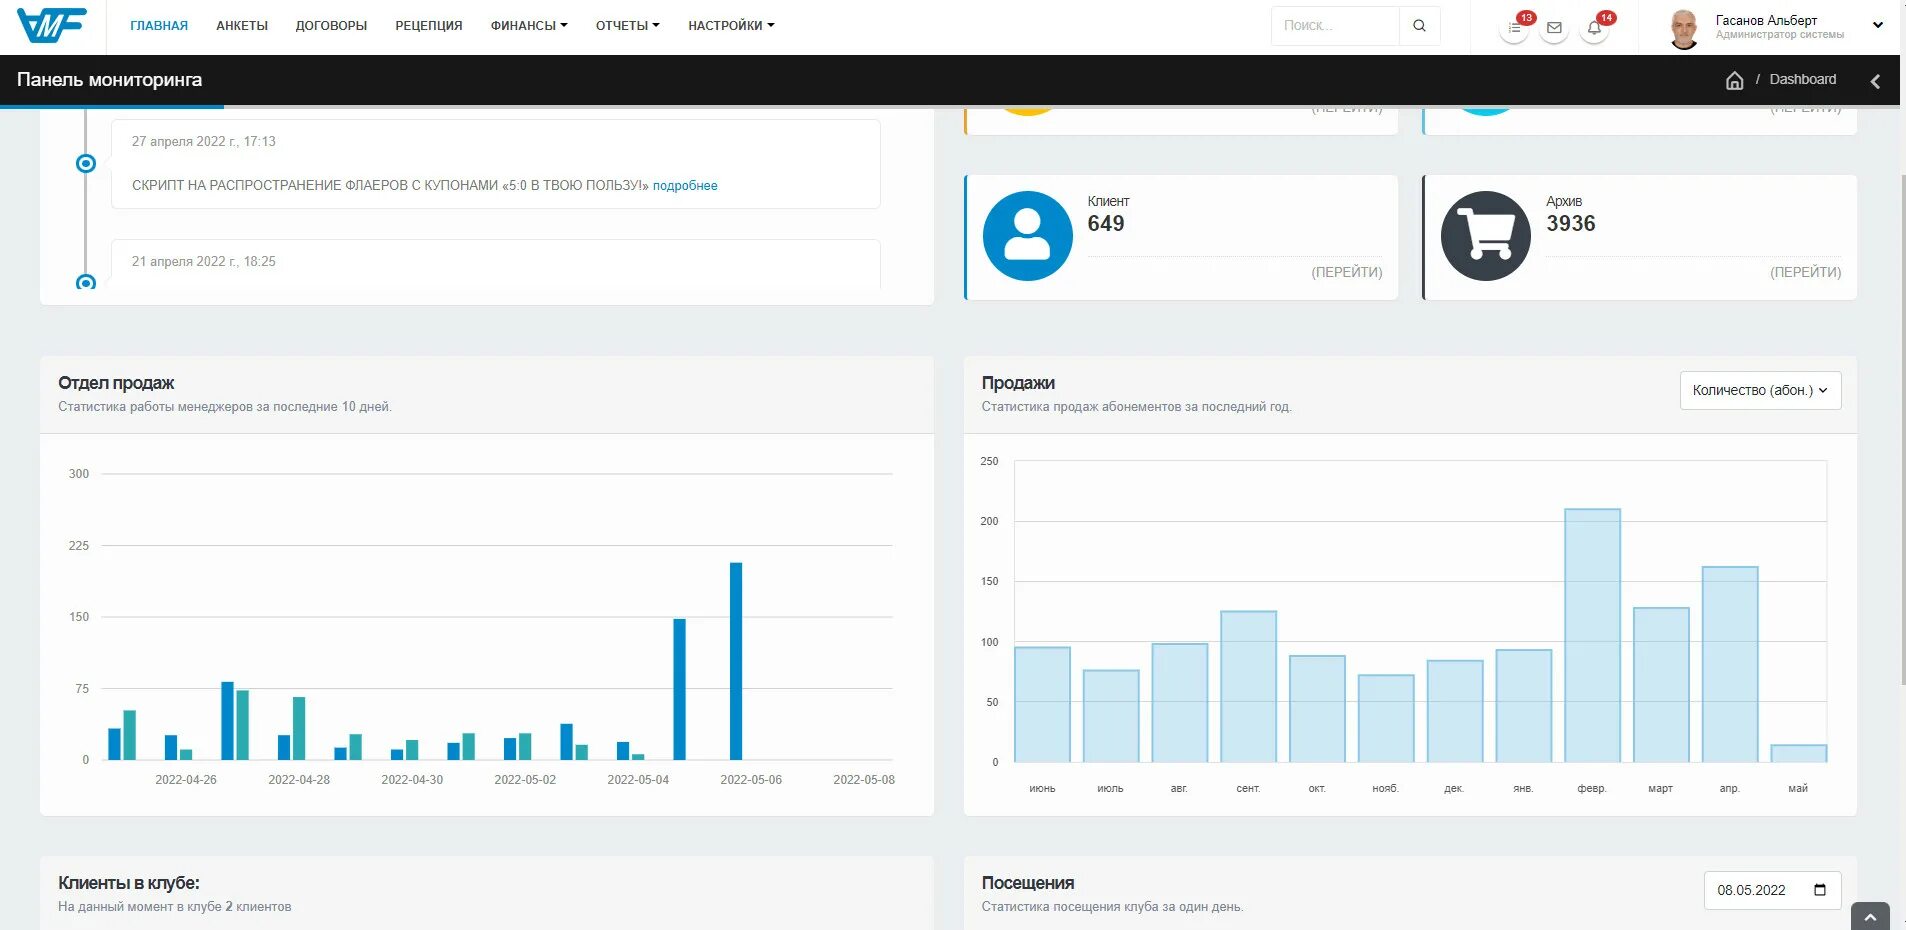Screen dimensions: 1906x930
Task: Open the РЕЦЕПЦИЯ menu item
Action: 429,26
